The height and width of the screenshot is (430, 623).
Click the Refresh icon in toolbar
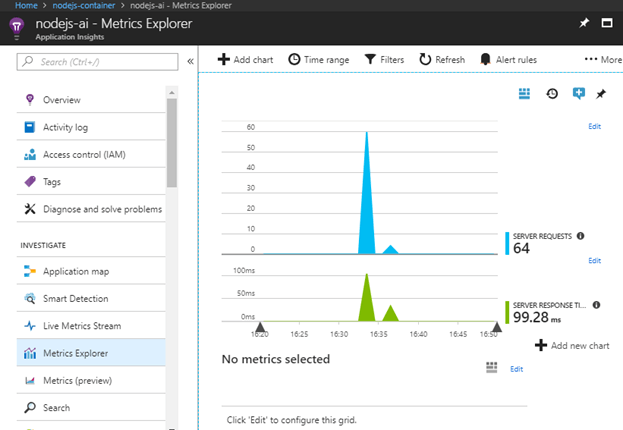point(425,60)
